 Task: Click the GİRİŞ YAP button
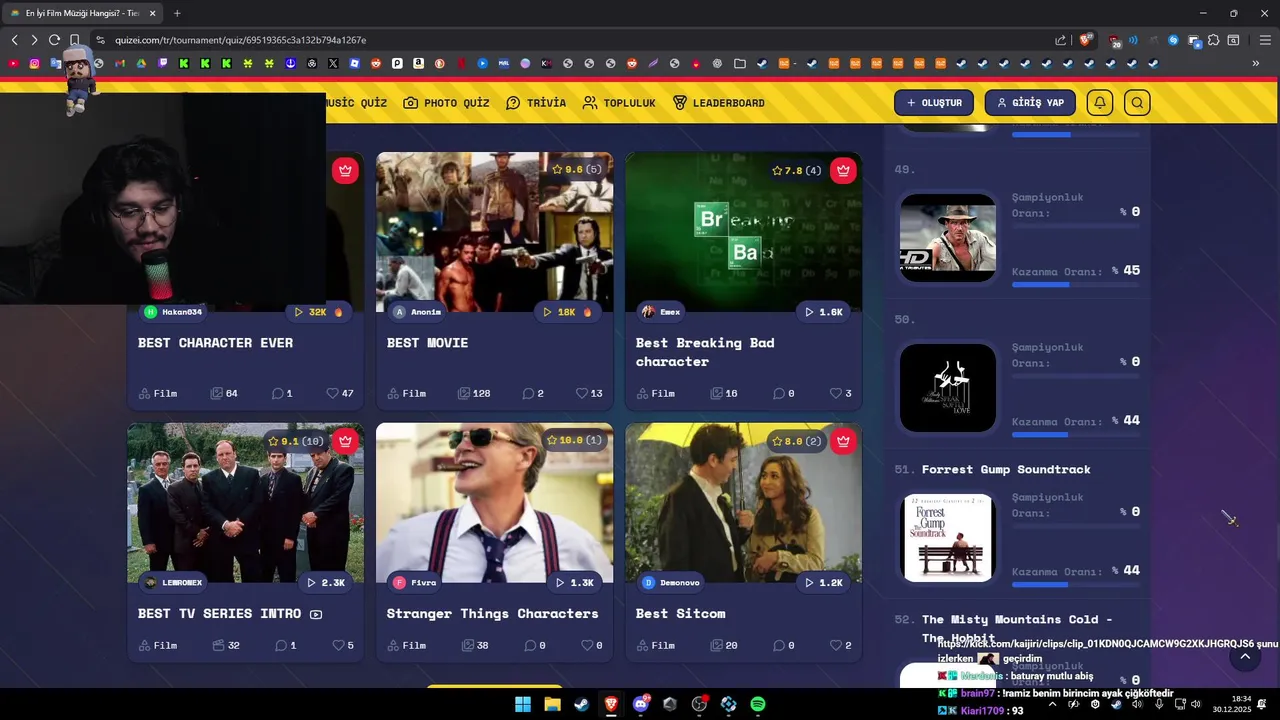click(1030, 103)
